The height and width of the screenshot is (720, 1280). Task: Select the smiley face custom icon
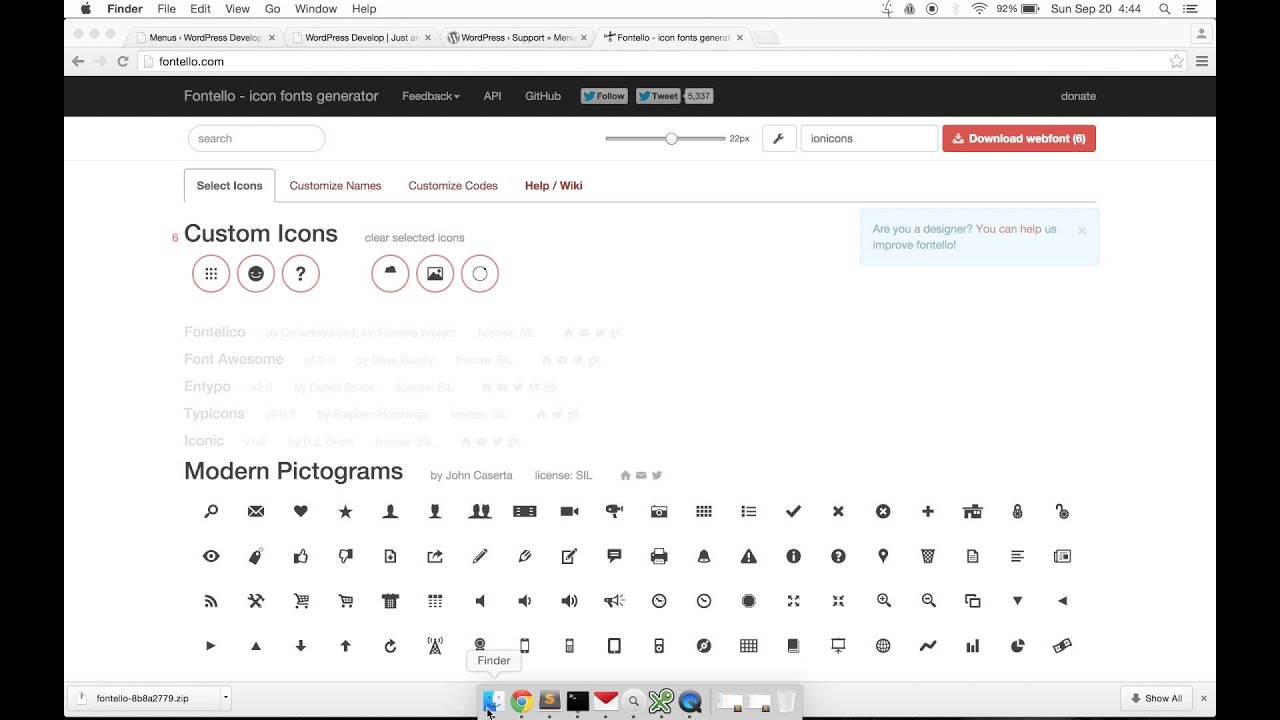point(256,273)
